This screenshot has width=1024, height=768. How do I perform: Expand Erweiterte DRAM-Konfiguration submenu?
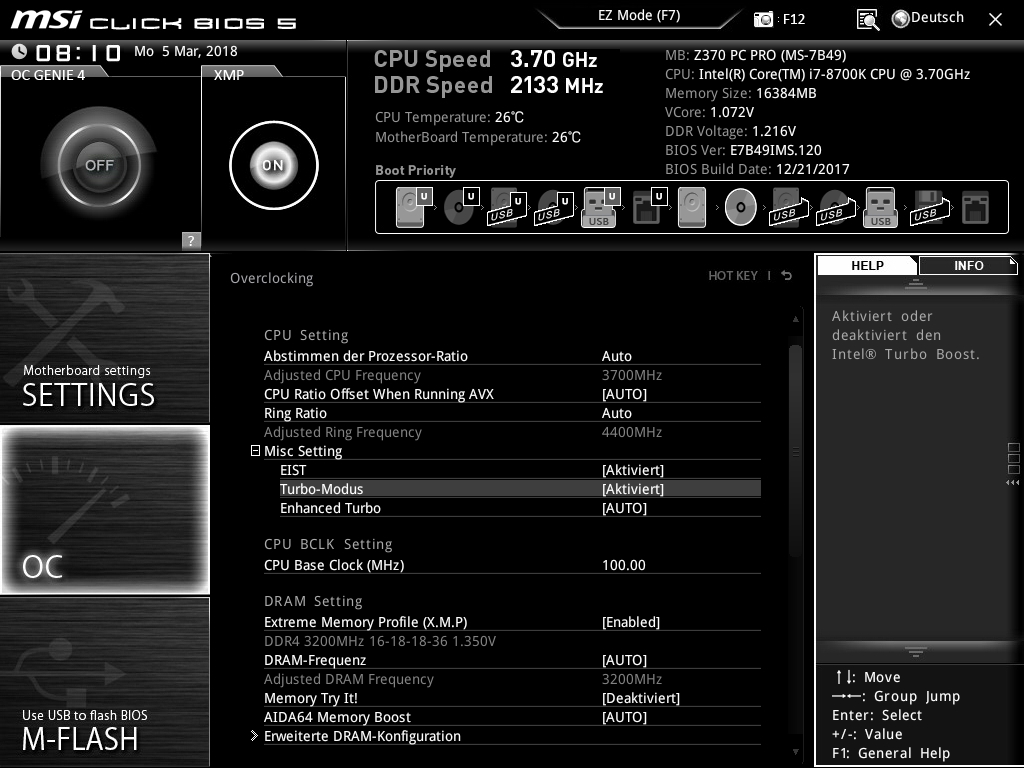(x=362, y=736)
